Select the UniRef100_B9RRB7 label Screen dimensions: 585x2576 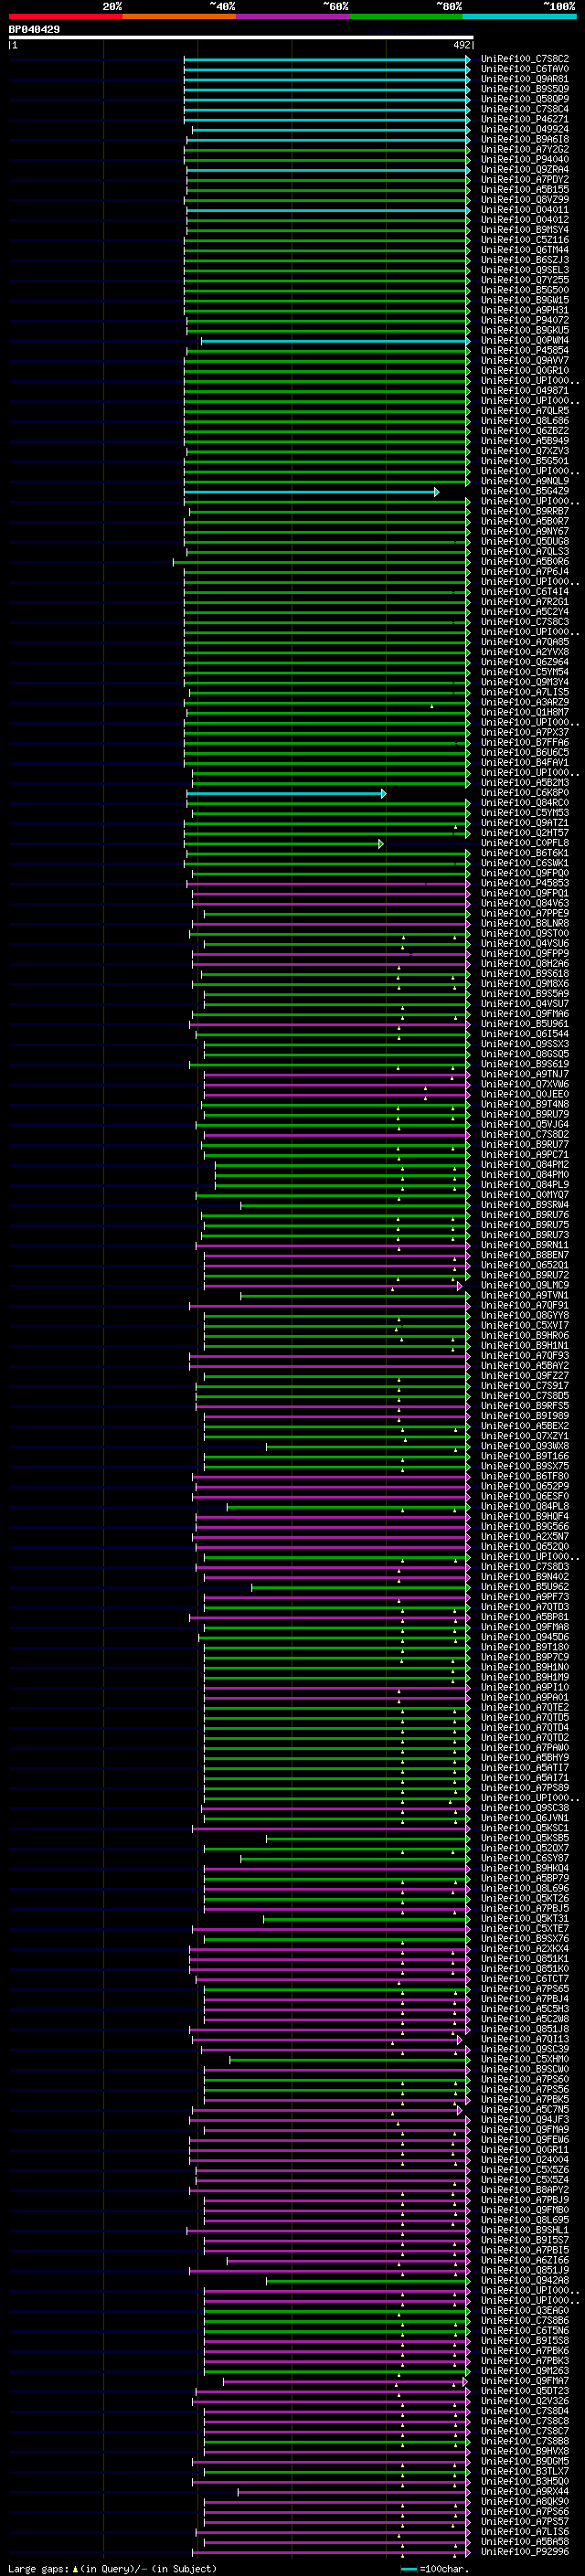(524, 511)
